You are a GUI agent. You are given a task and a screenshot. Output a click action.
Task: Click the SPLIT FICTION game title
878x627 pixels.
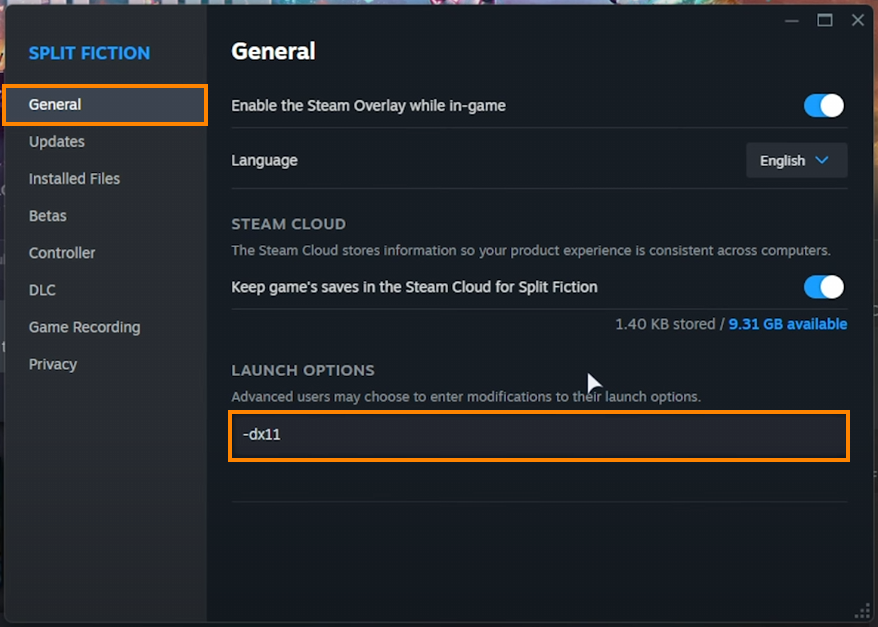pos(90,53)
